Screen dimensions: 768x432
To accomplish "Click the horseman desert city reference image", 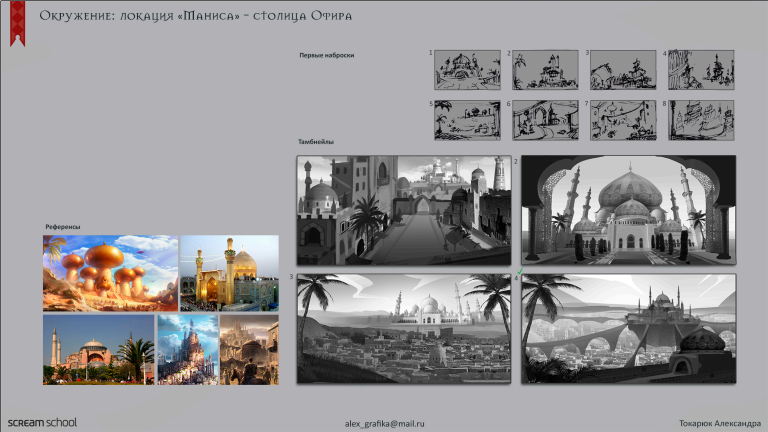I will click(x=249, y=350).
